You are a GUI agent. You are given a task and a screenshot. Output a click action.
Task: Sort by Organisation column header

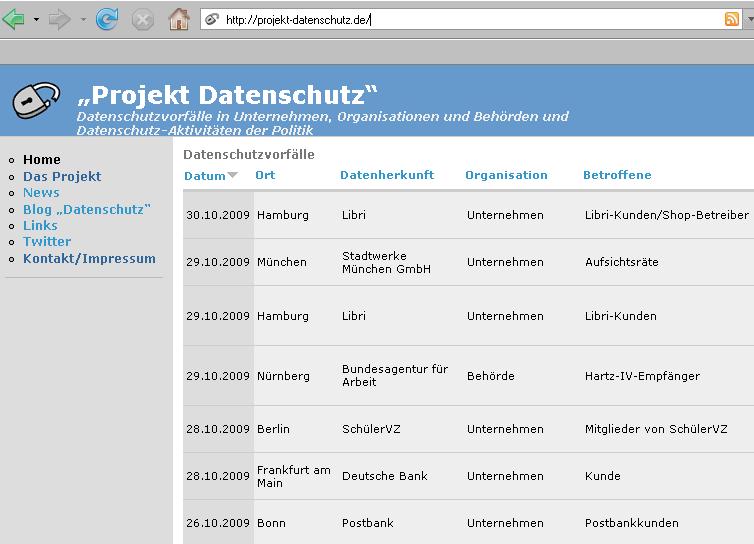506,175
